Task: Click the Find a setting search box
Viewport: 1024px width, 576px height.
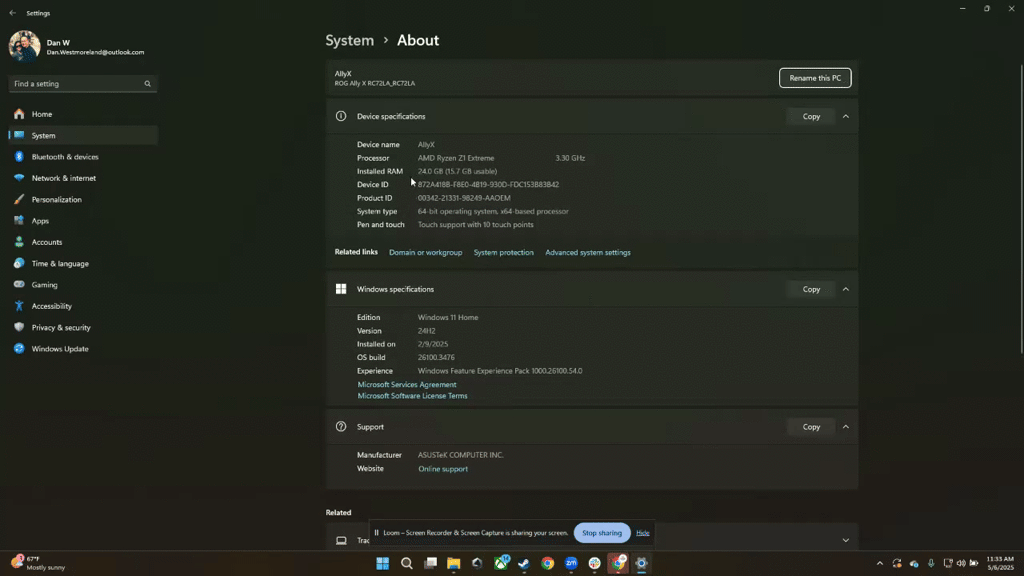Action: tap(78, 84)
